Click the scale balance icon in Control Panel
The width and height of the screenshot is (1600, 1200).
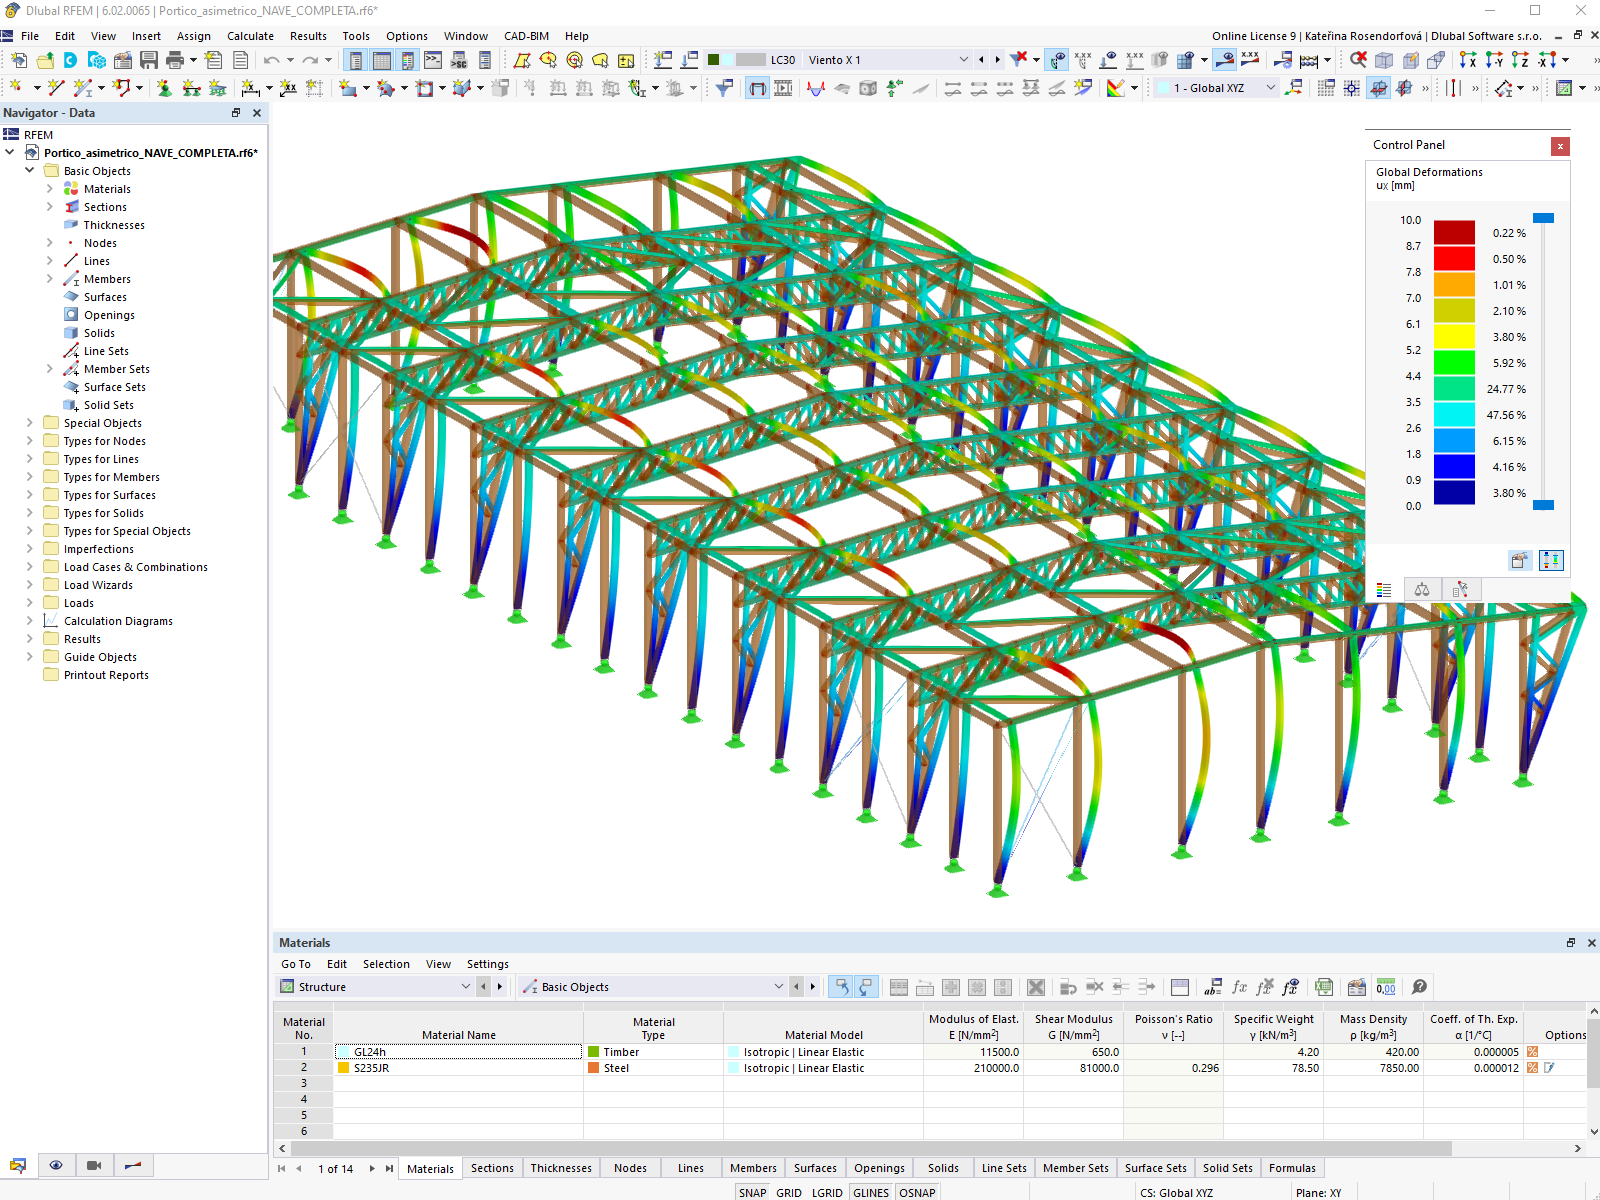(x=1422, y=590)
